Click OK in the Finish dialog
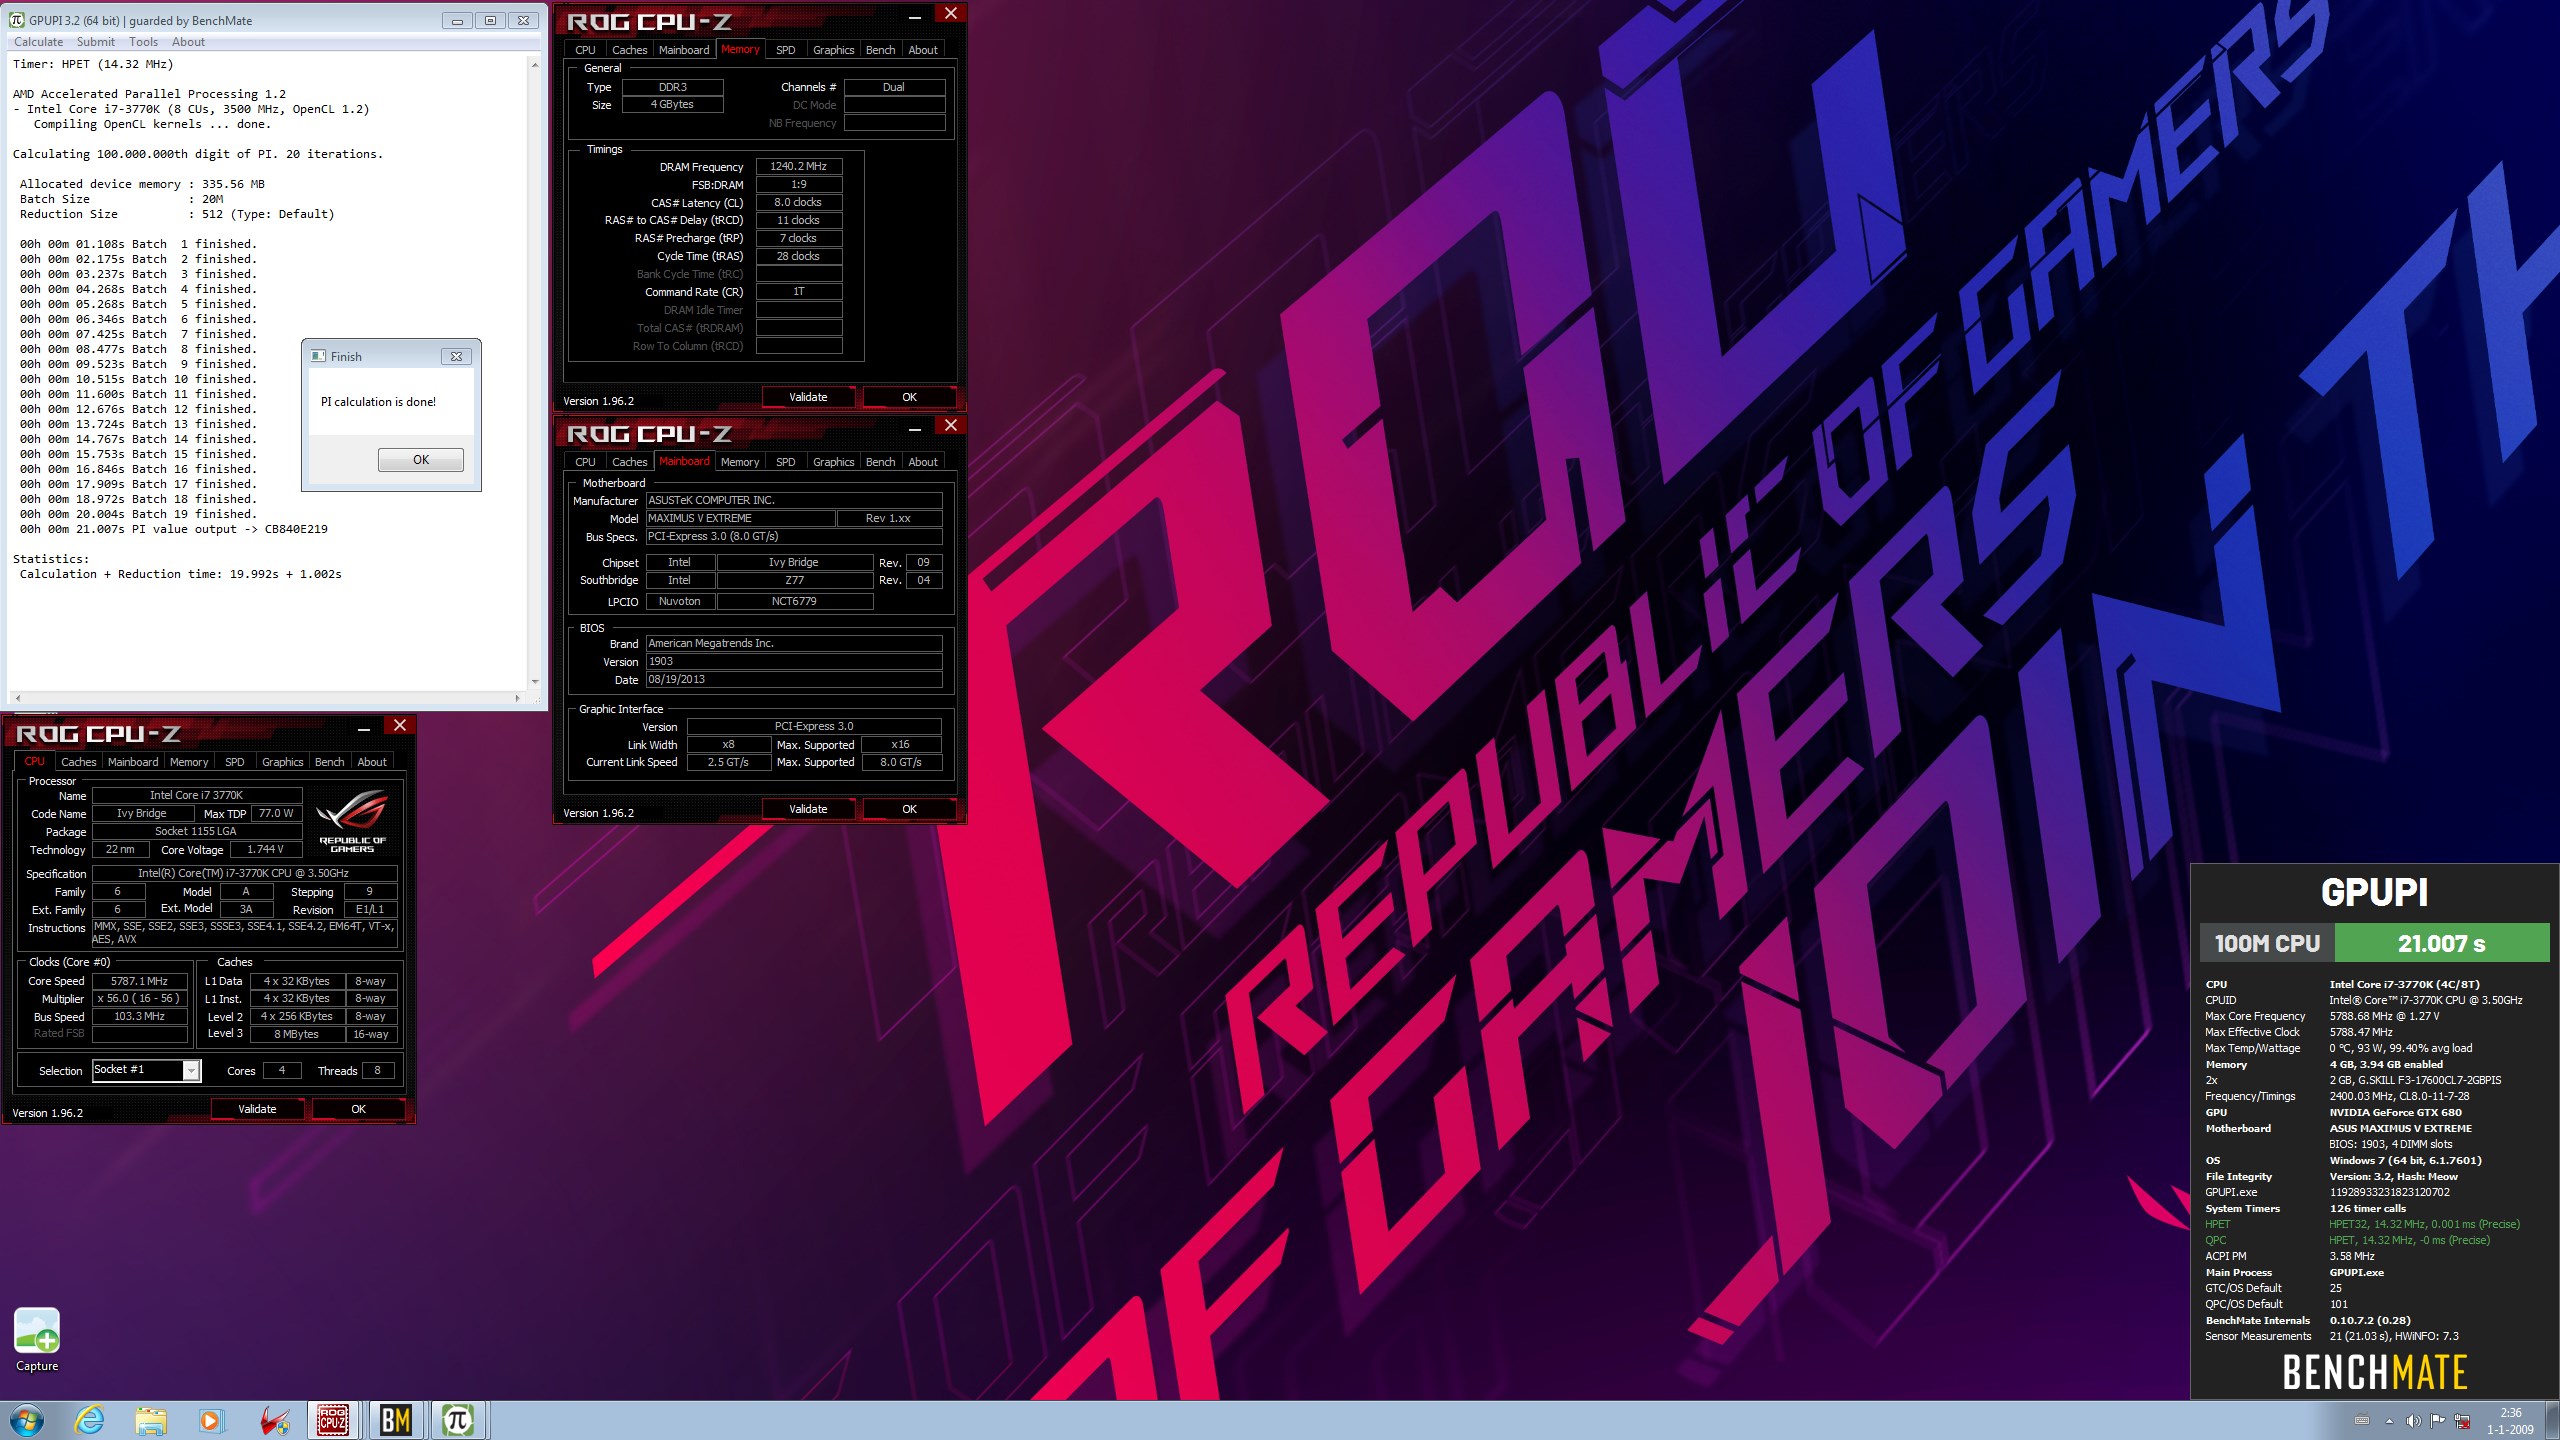Screen dimensions: 2560x1440 click(421, 460)
